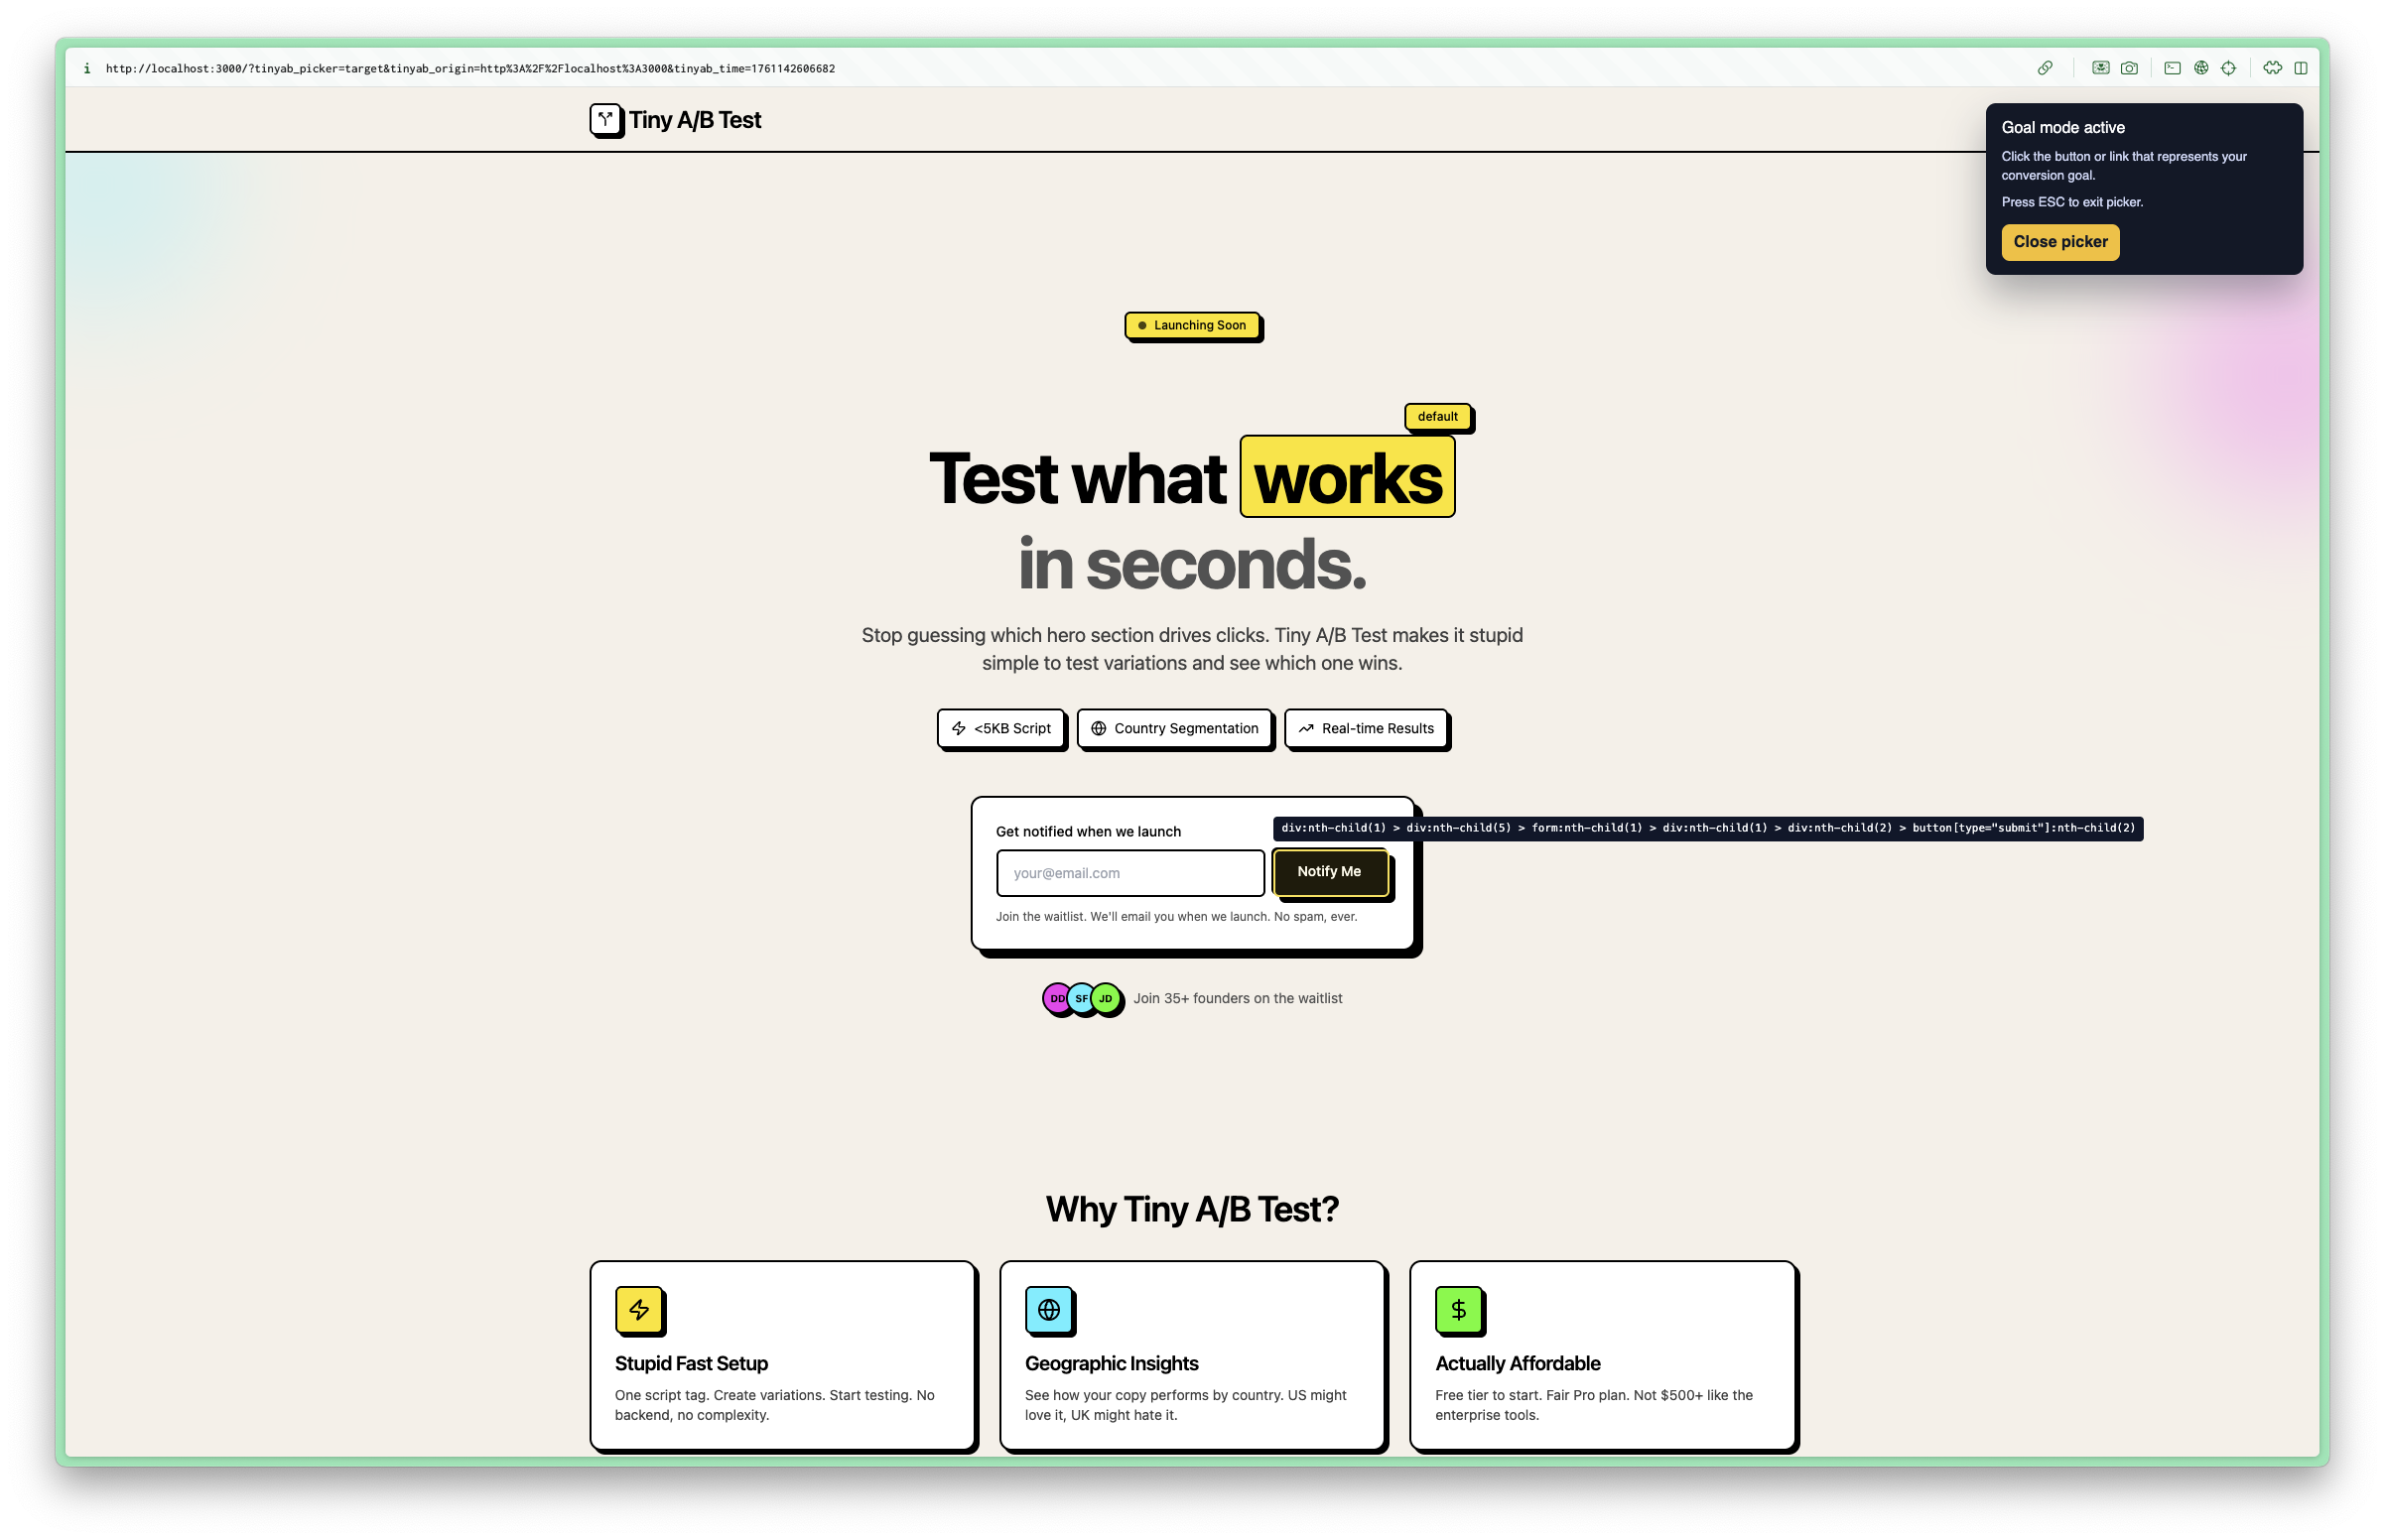Image resolution: width=2385 pixels, height=1540 pixels.
Task: Click the dollar icon on the Actually Affordable card
Action: tap(1460, 1309)
